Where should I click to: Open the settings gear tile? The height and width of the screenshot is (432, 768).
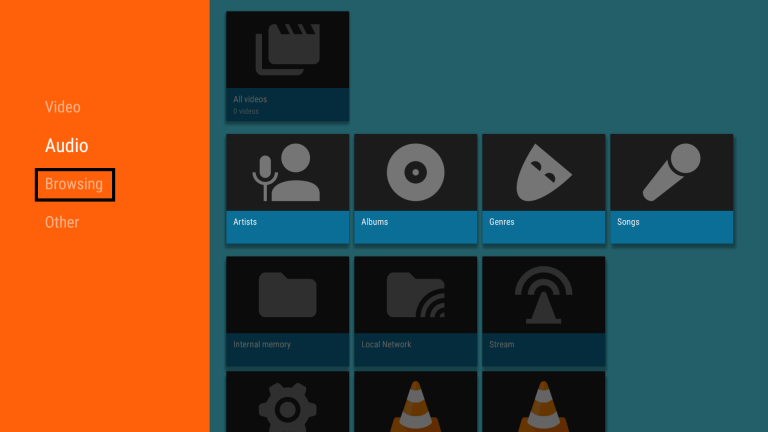point(288,405)
